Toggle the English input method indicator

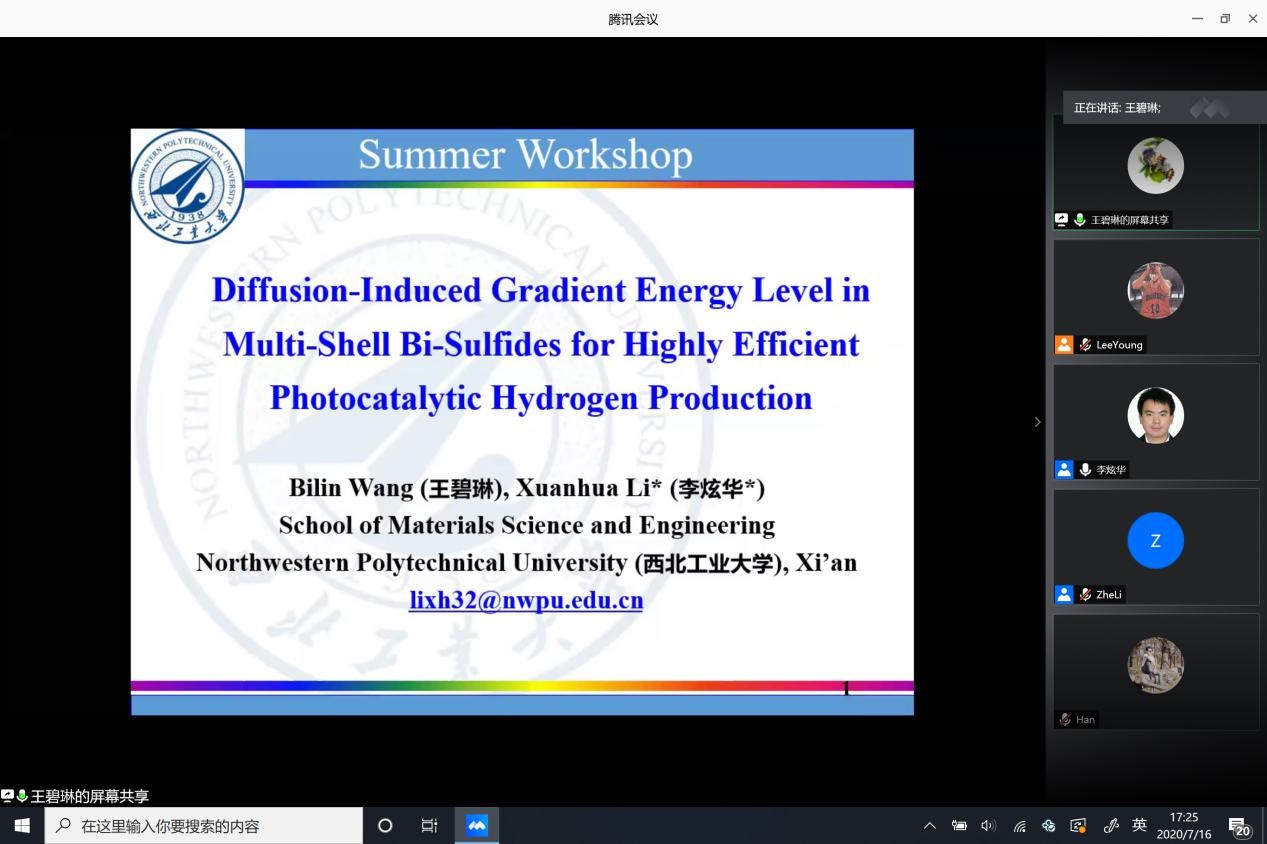click(1139, 826)
